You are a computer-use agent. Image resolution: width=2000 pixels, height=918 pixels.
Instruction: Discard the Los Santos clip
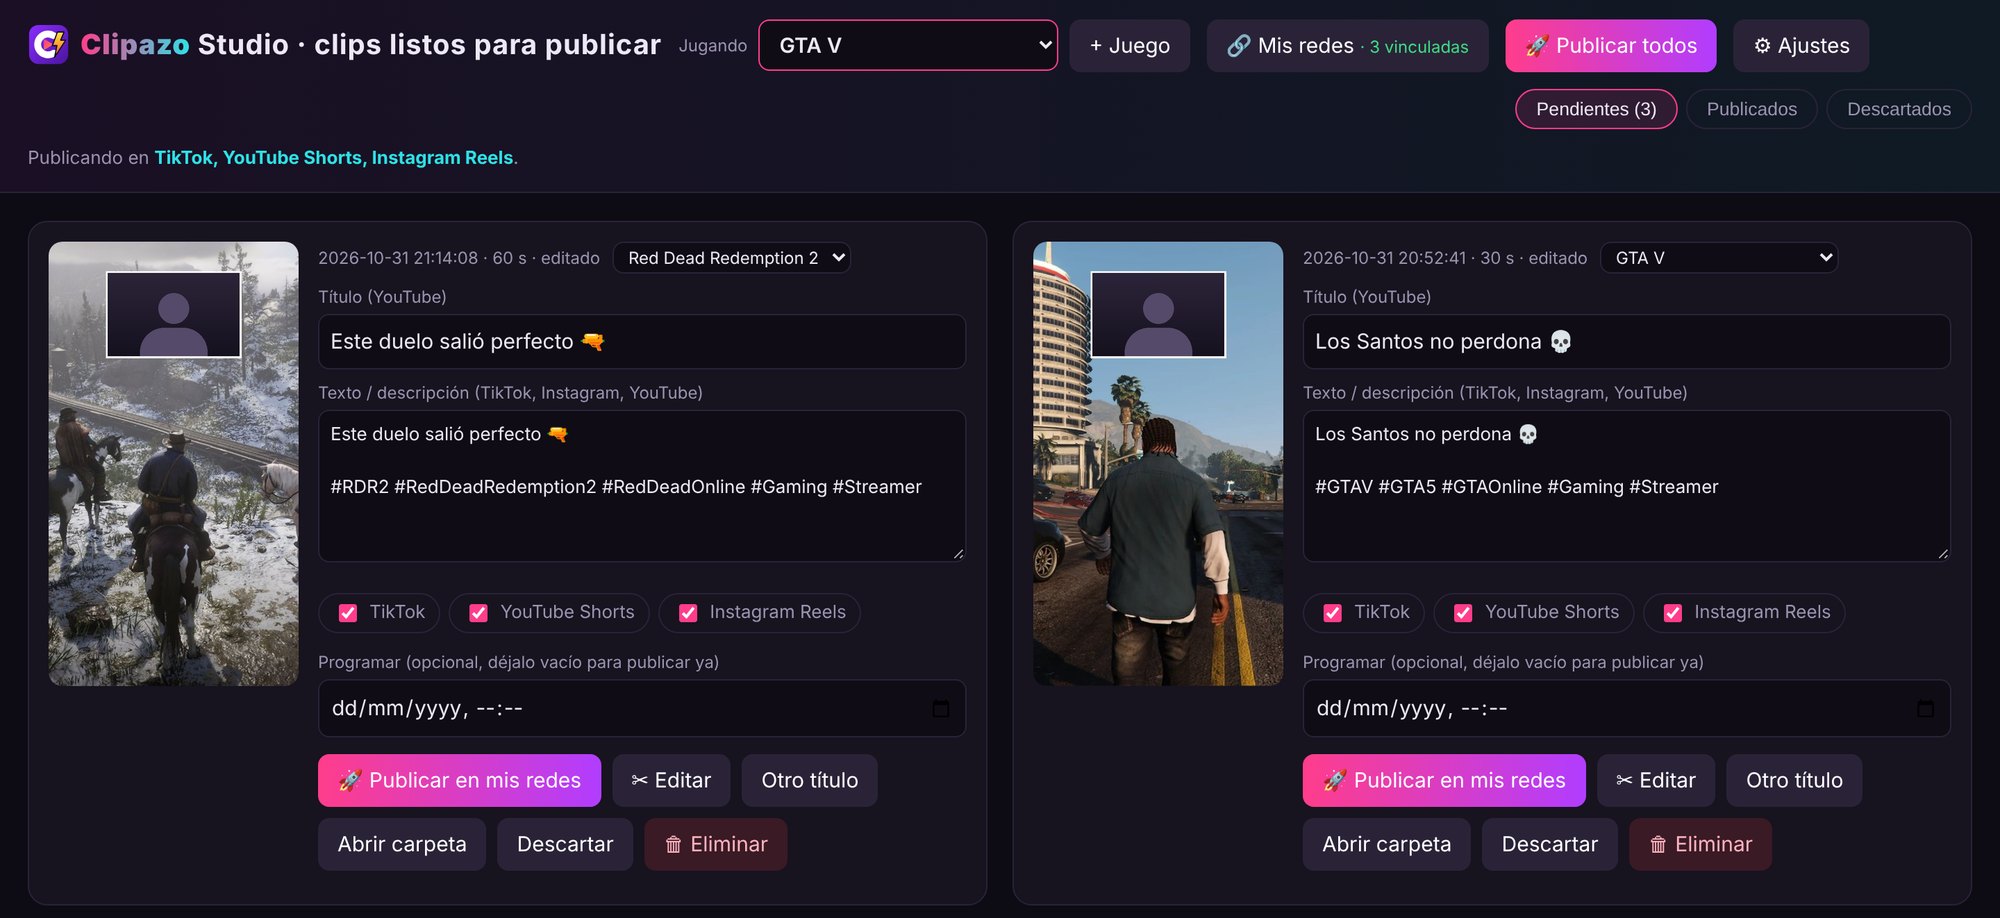(1550, 844)
